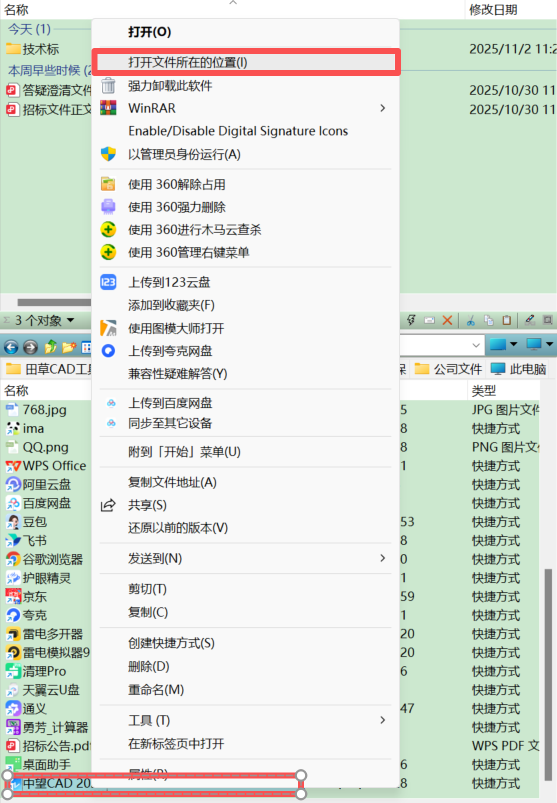Click the share arrow icon beside 共享(S)
The width and height of the screenshot is (557, 803).
point(108,505)
